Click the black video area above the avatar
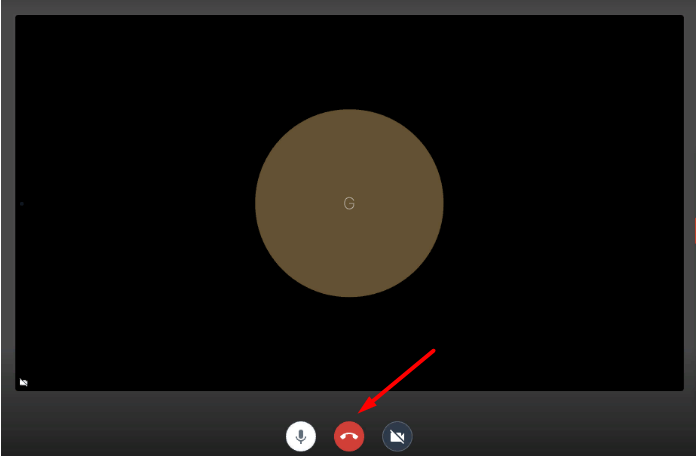The width and height of the screenshot is (696, 459). [x=349, y=60]
